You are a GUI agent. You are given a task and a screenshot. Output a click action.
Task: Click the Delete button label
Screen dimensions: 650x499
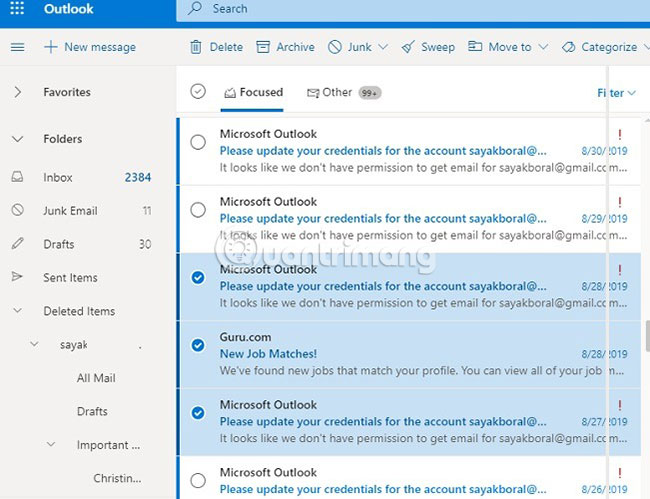(226, 47)
